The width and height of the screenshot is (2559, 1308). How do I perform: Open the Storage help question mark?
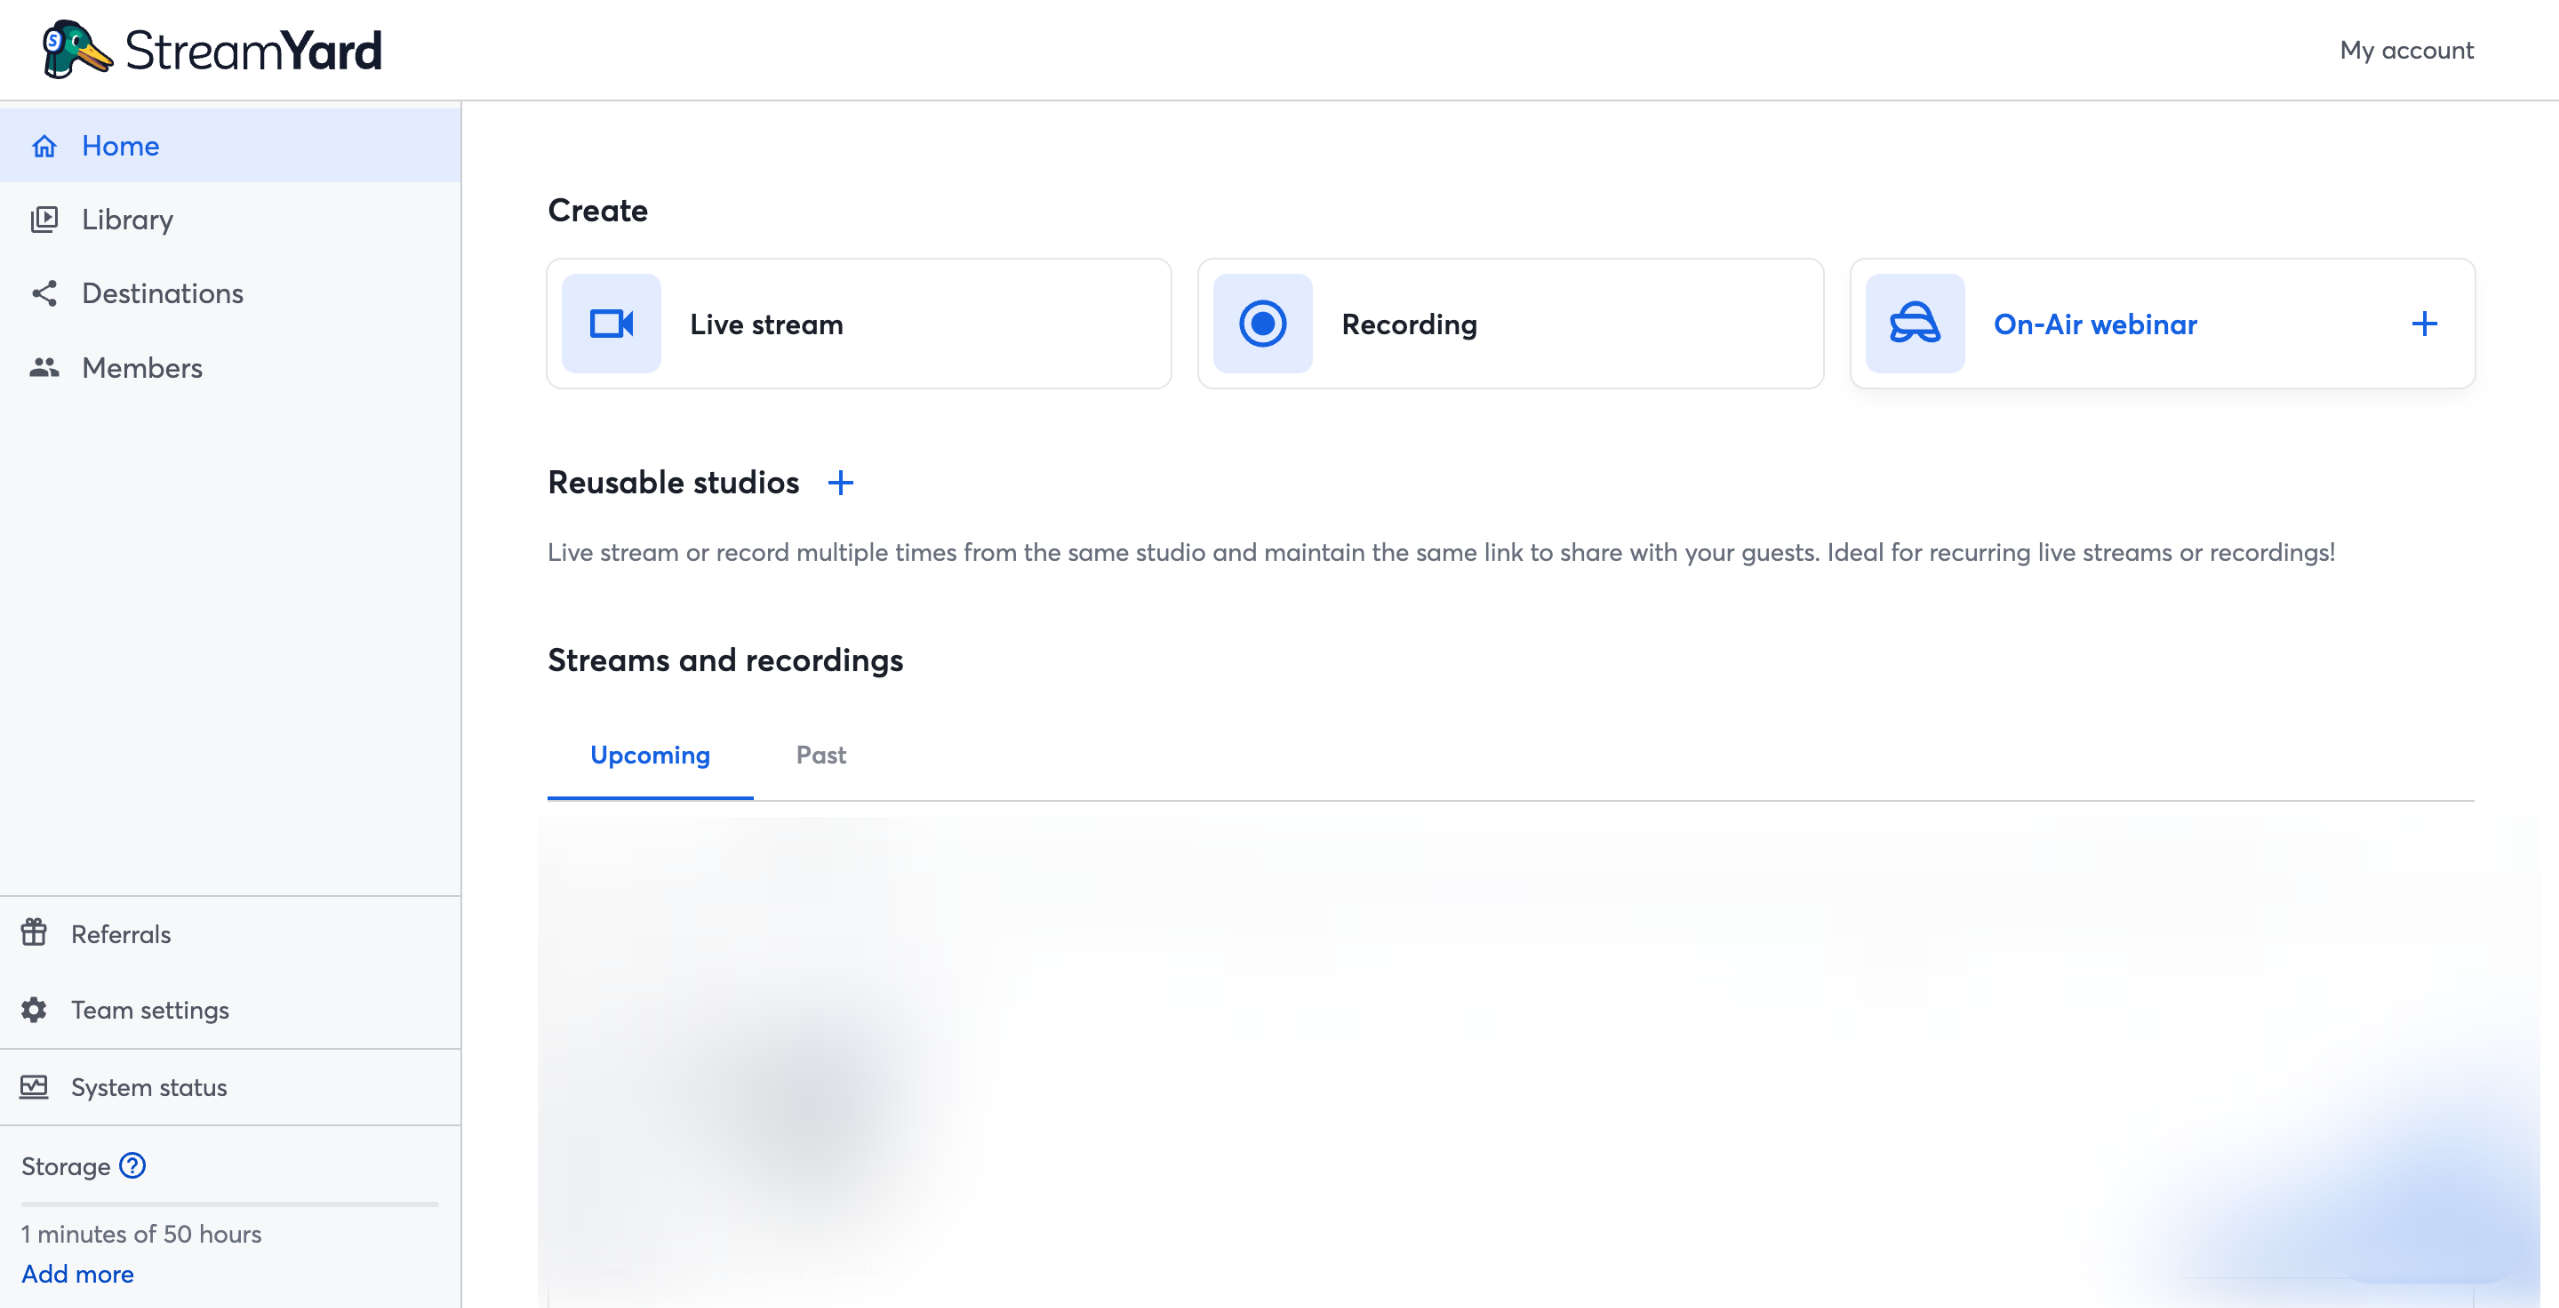coord(132,1165)
